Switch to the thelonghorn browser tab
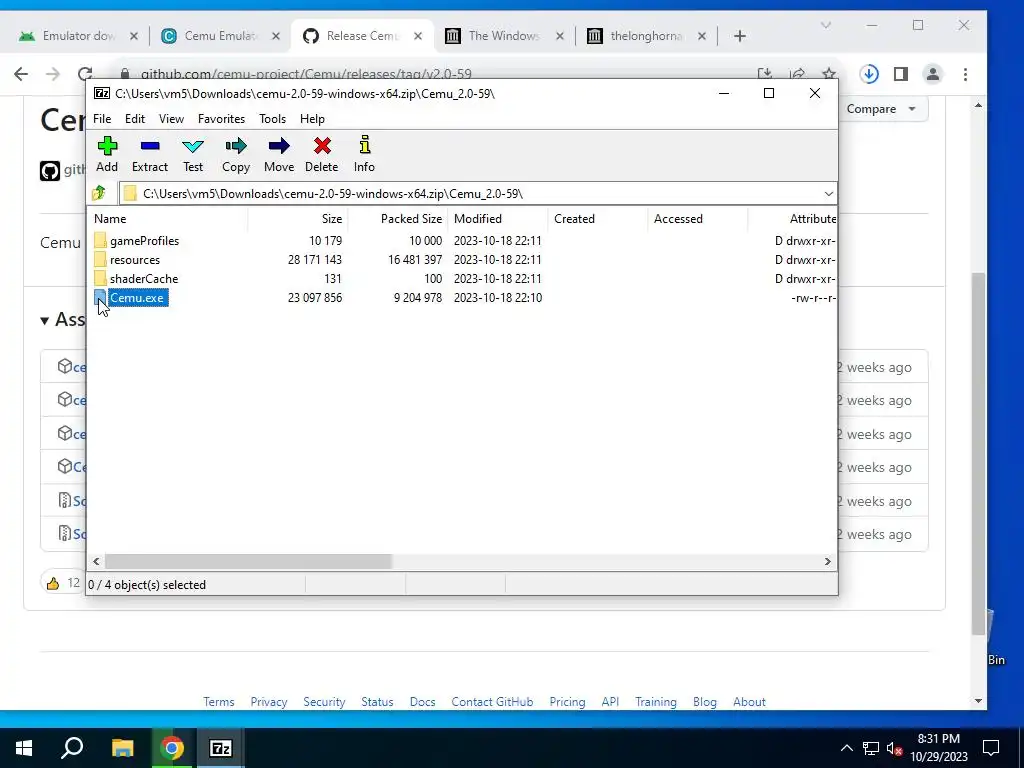The image size is (1024, 768). coord(646,36)
